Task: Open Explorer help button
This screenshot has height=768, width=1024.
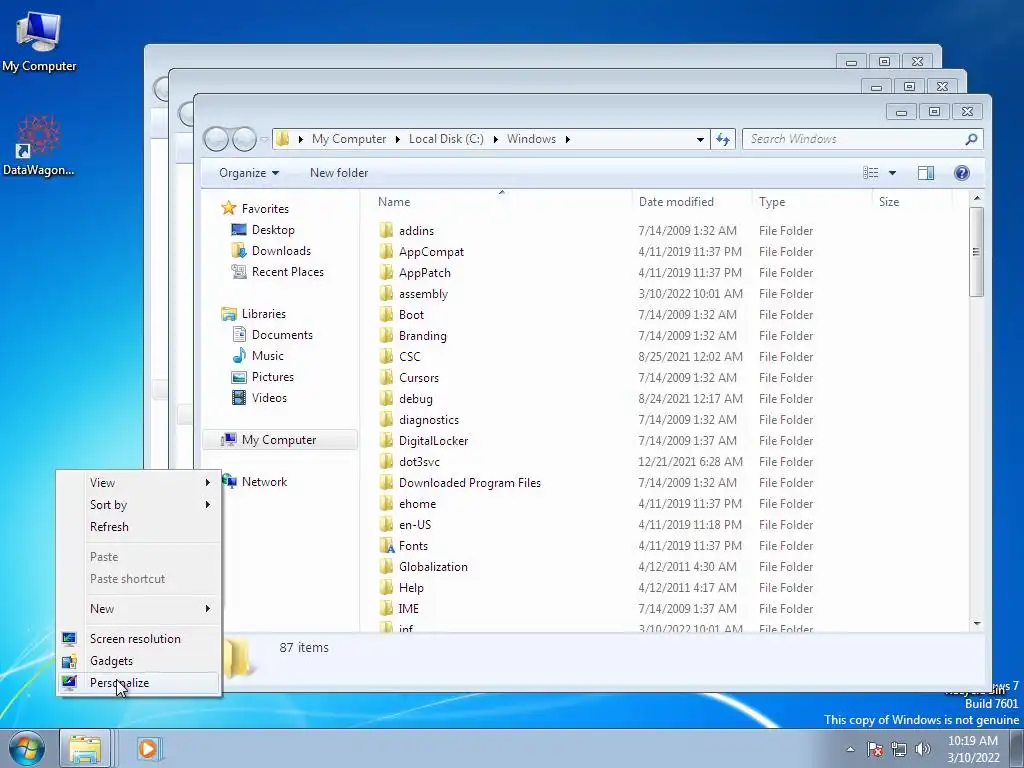Action: point(961,173)
